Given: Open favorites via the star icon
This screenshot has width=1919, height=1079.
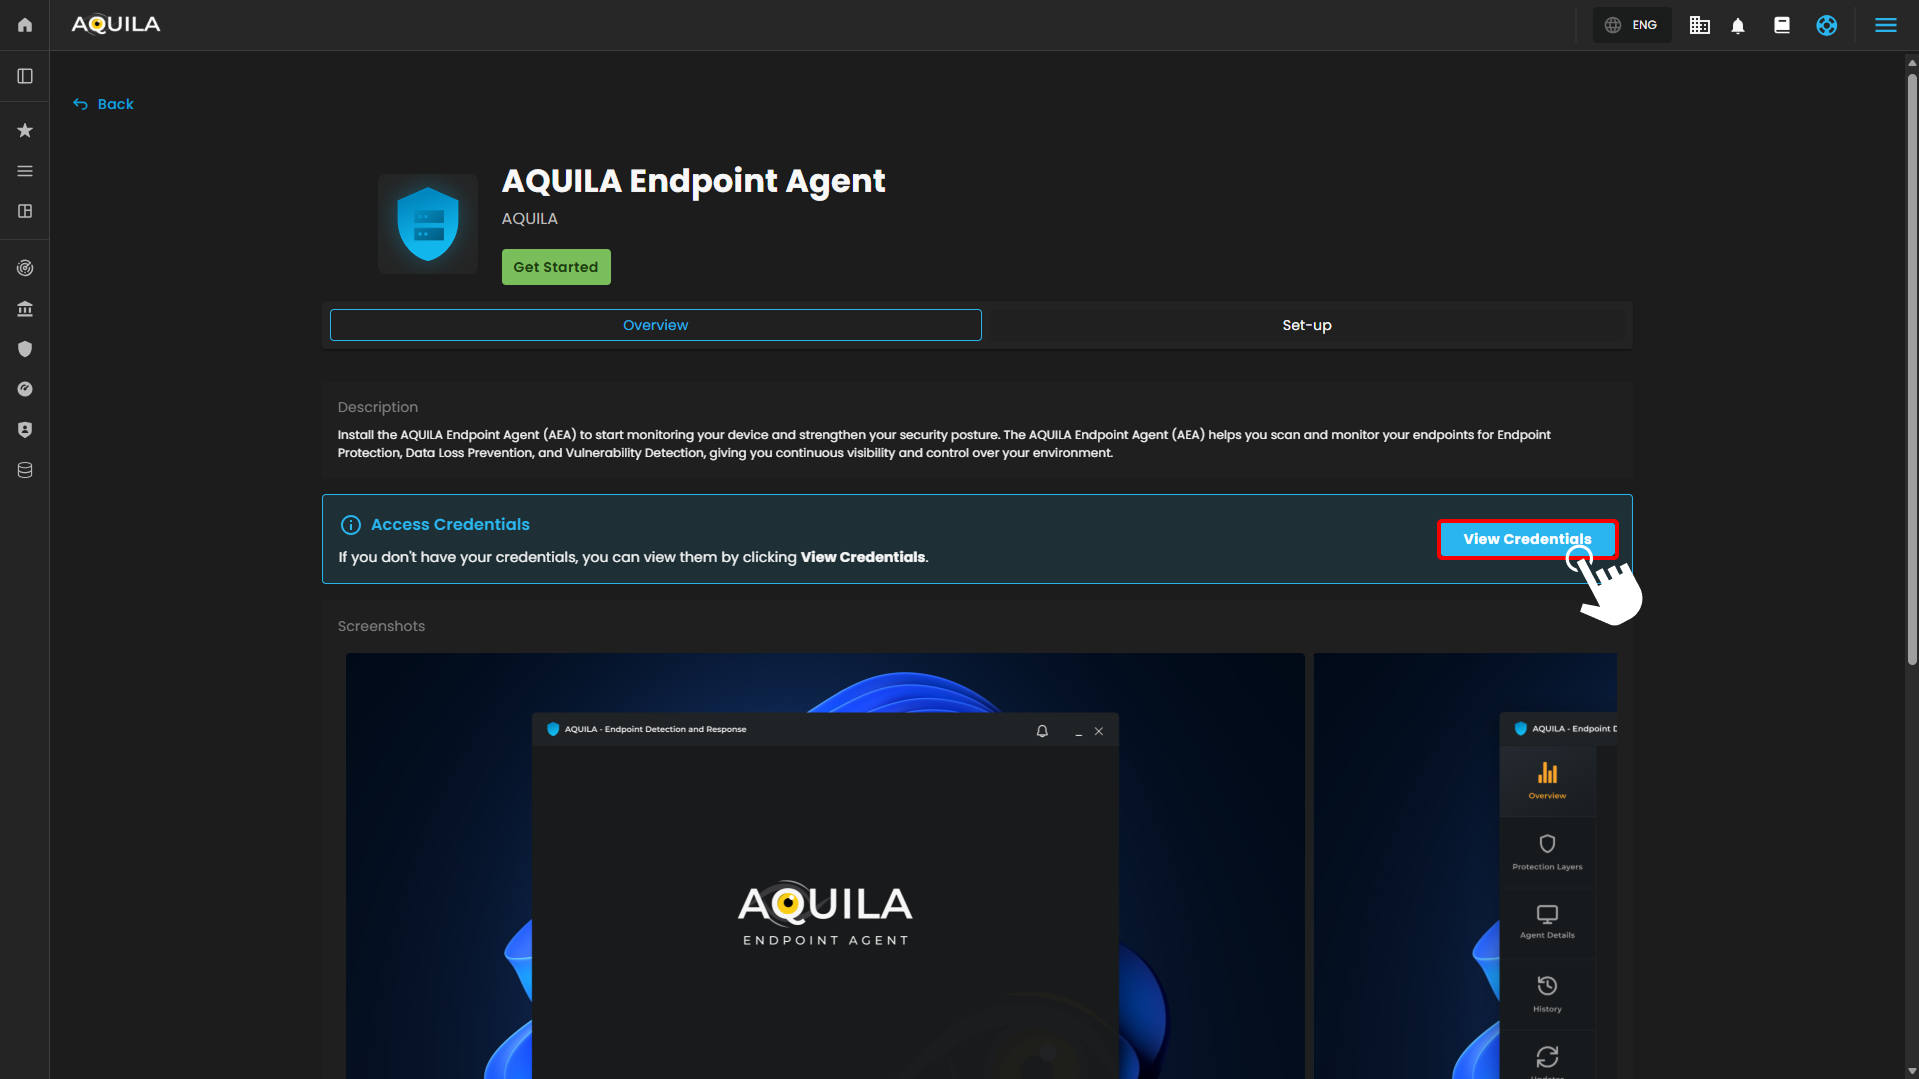Looking at the screenshot, I should (25, 131).
